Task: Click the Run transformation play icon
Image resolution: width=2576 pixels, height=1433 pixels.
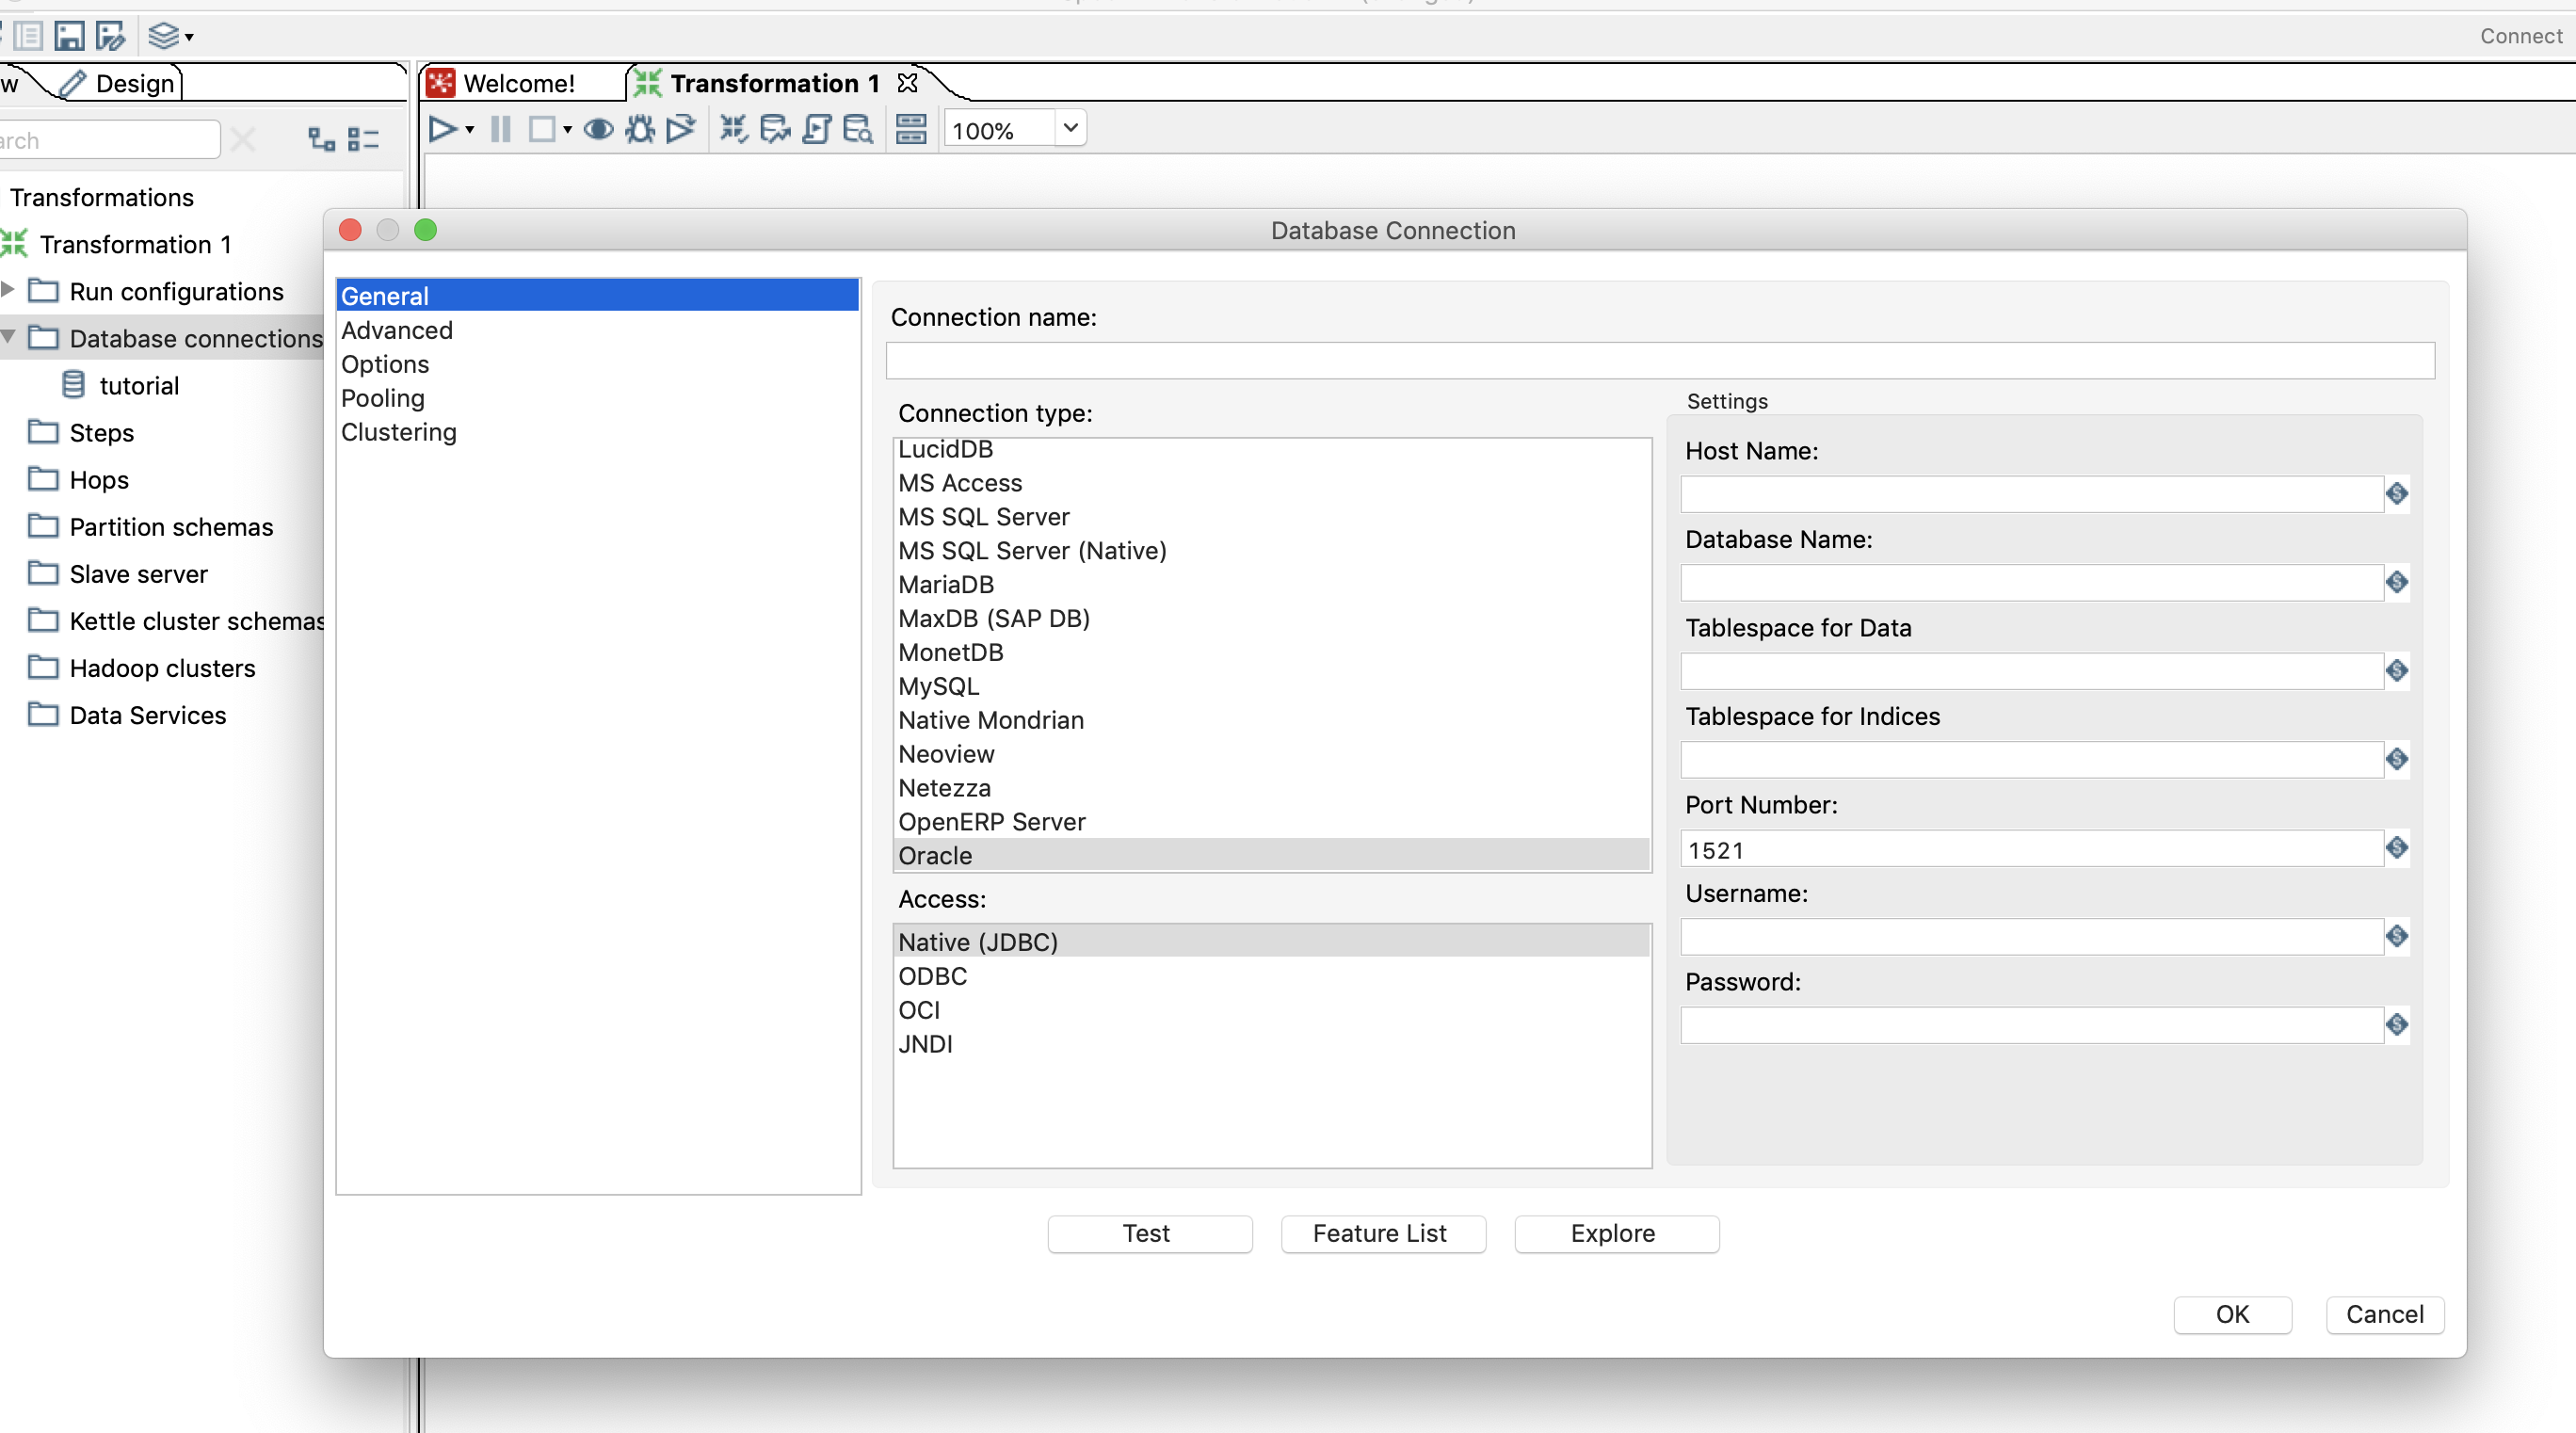Action: (441, 129)
